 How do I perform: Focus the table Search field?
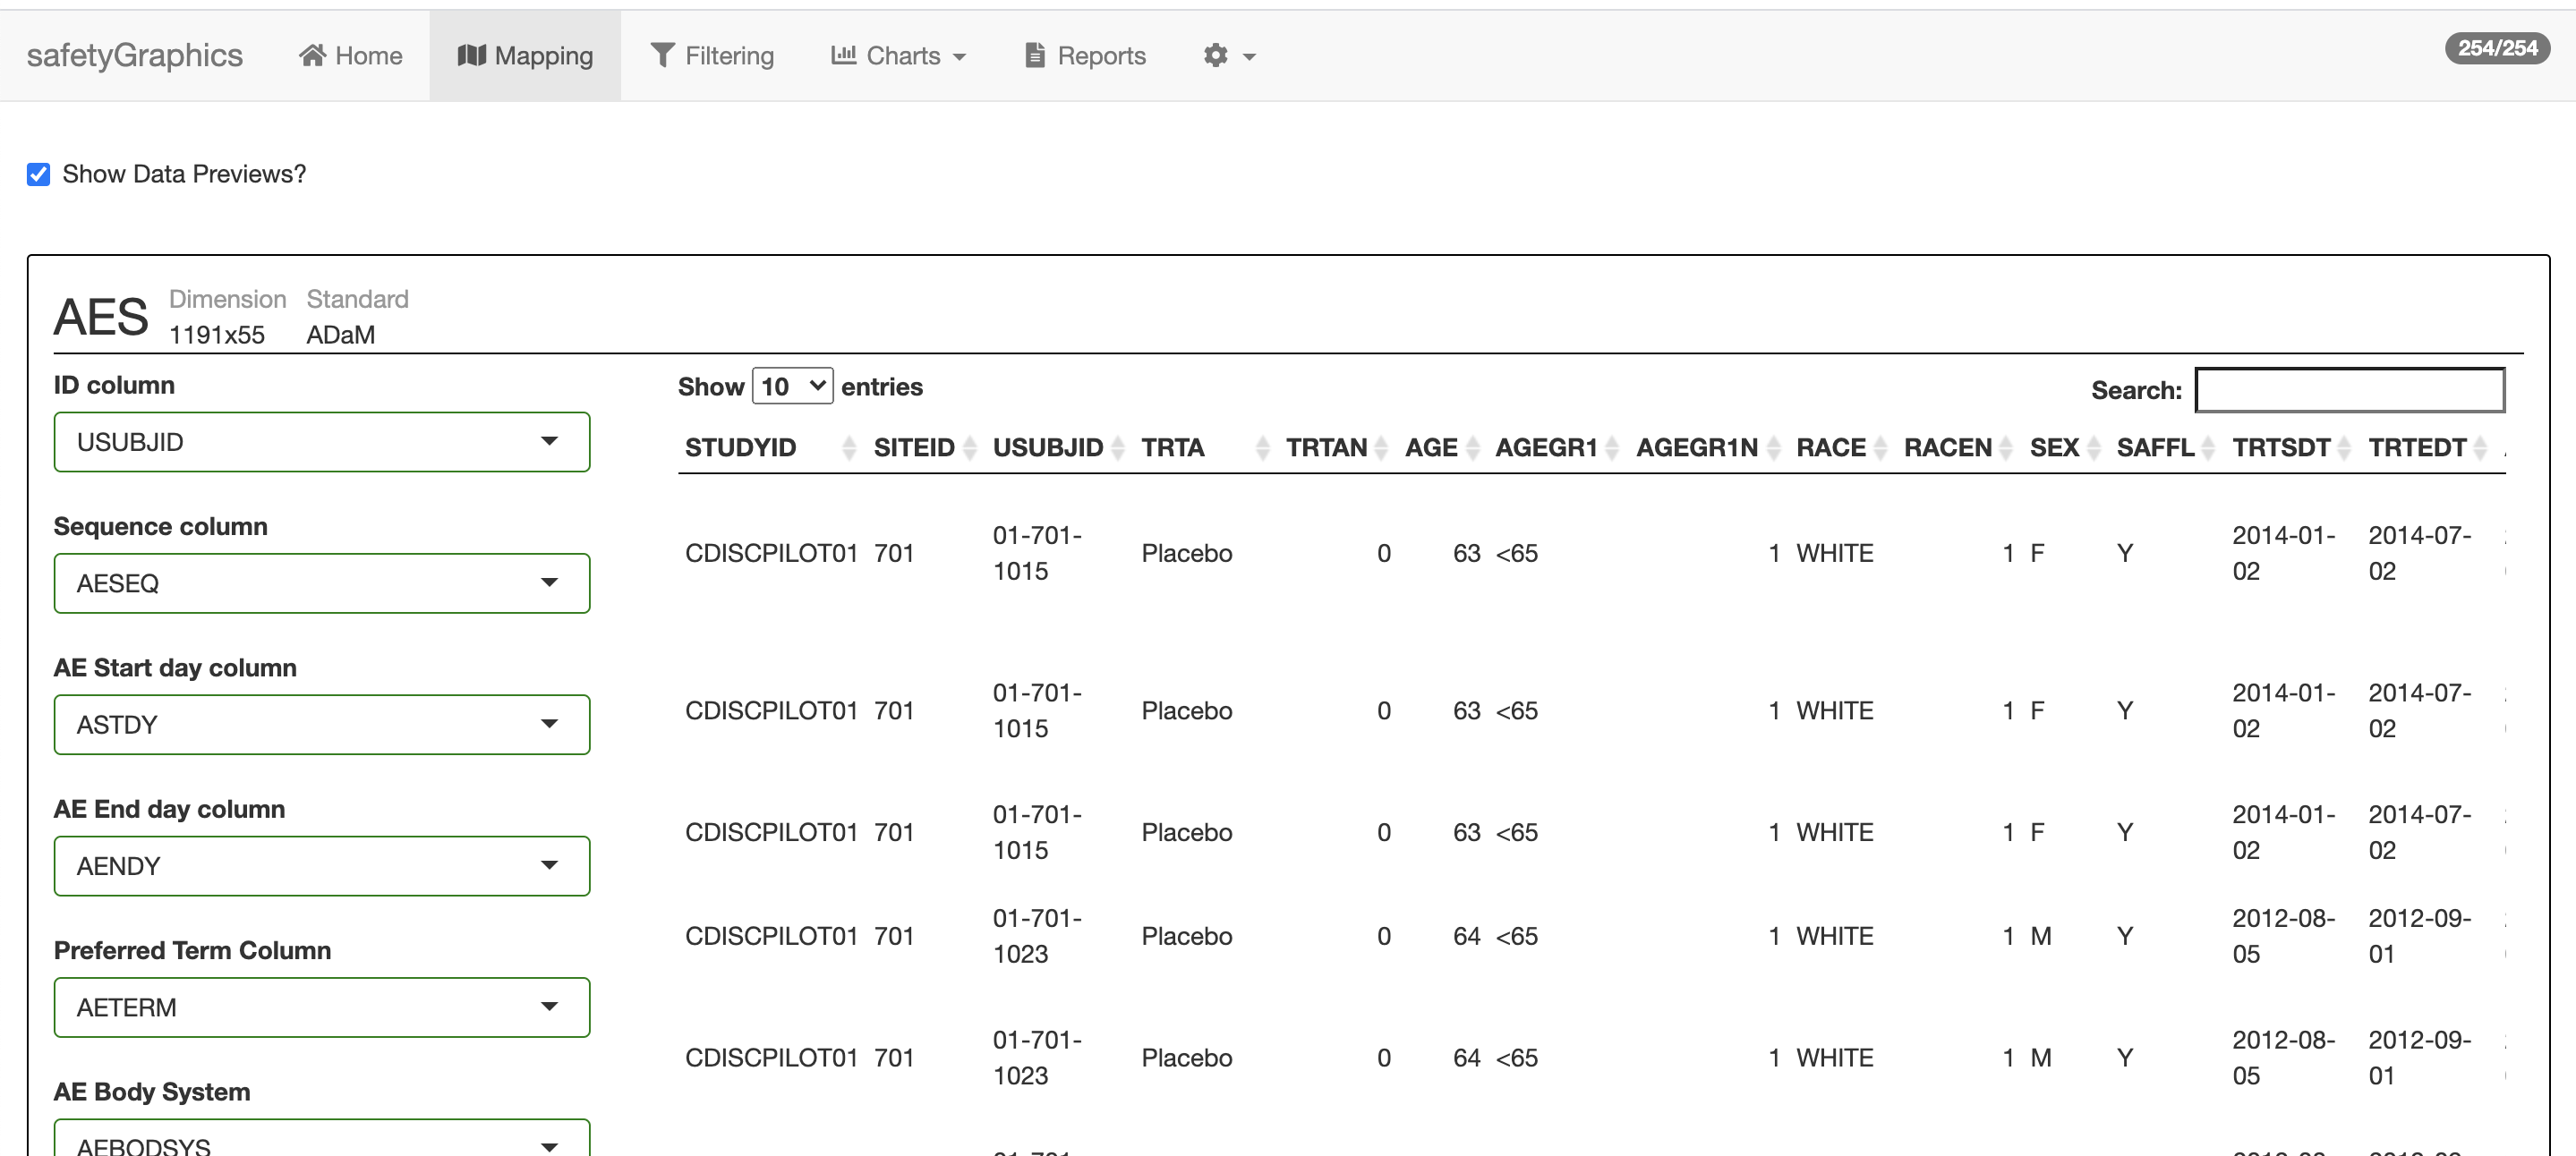point(2349,390)
